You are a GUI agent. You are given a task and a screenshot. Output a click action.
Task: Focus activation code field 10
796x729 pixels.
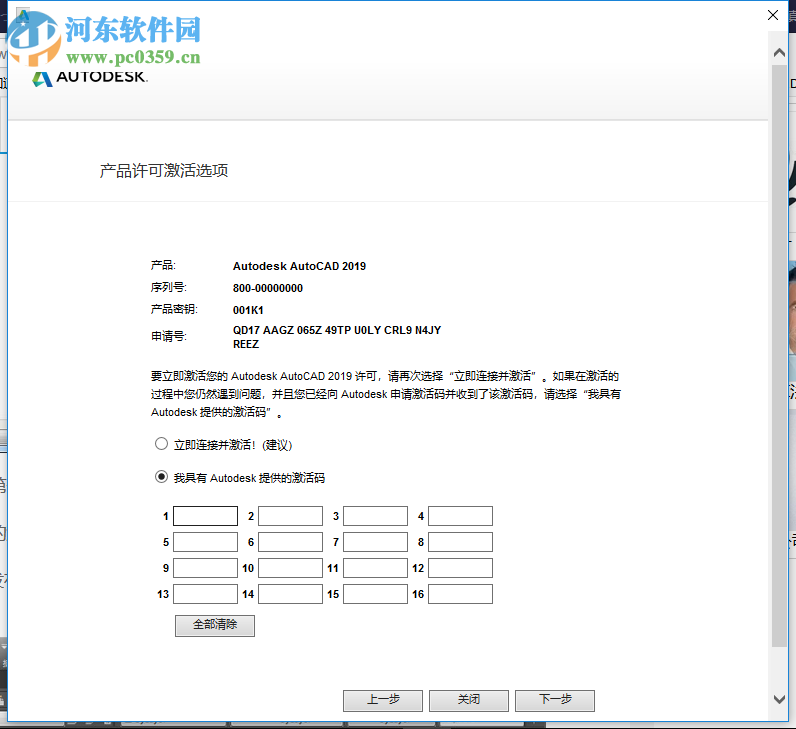pyautogui.click(x=290, y=568)
